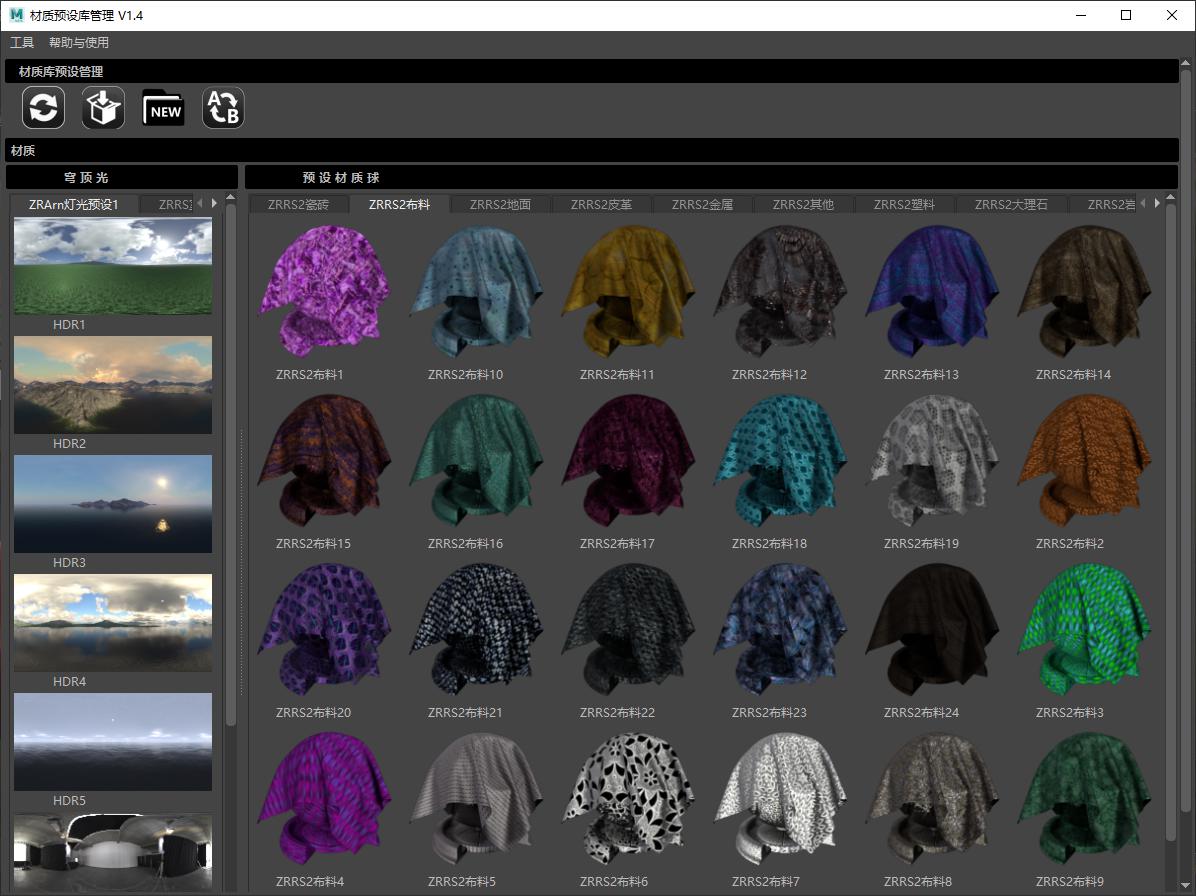Screen dimensions: 1196x896
Task: Click the box package icon
Action: [103, 108]
